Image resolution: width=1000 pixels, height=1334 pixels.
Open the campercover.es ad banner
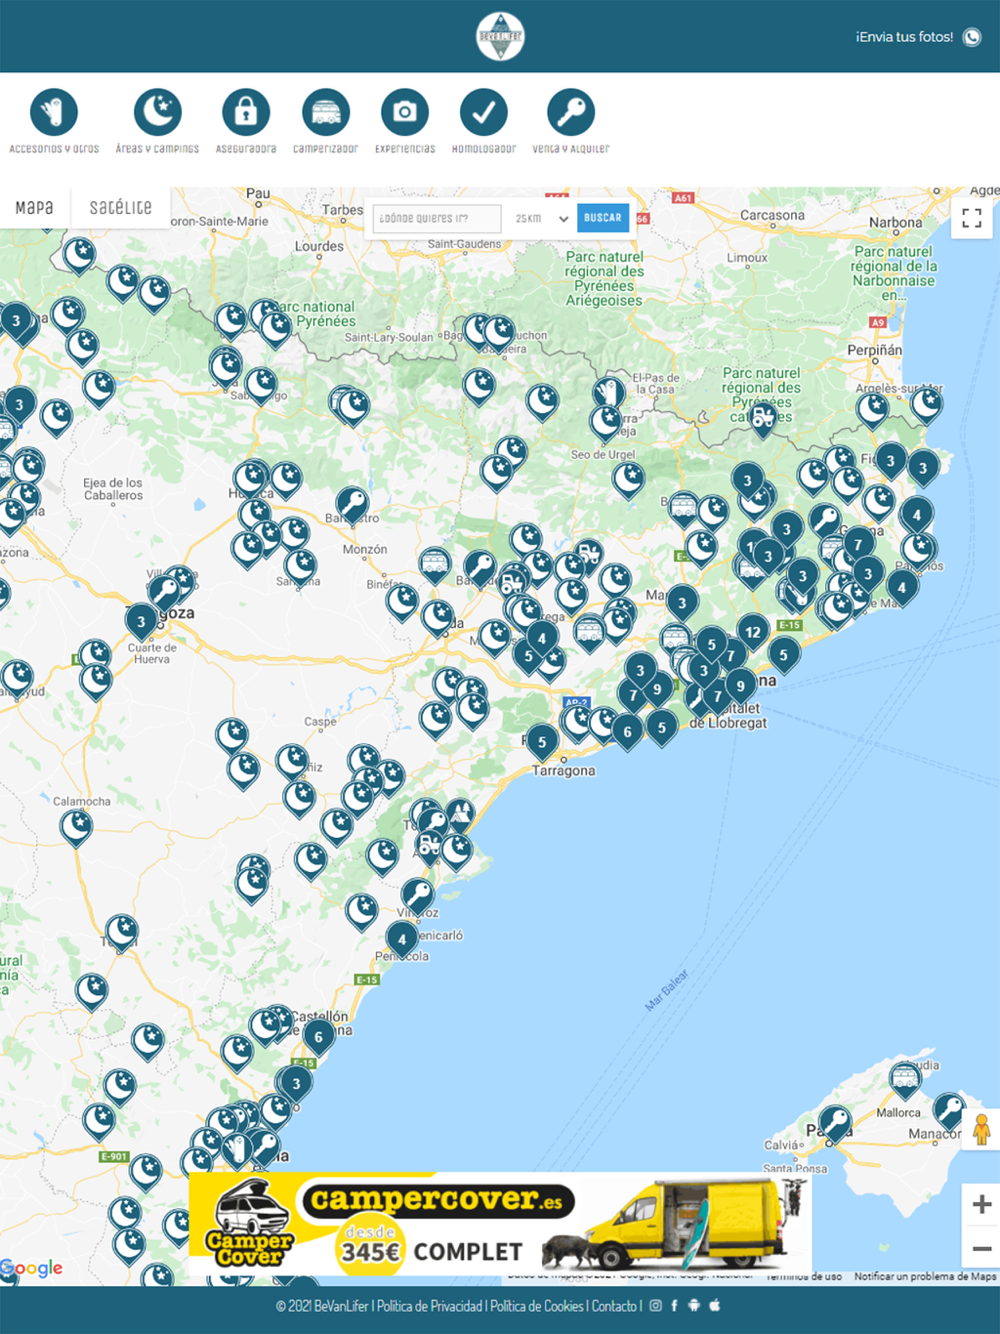click(x=500, y=1225)
